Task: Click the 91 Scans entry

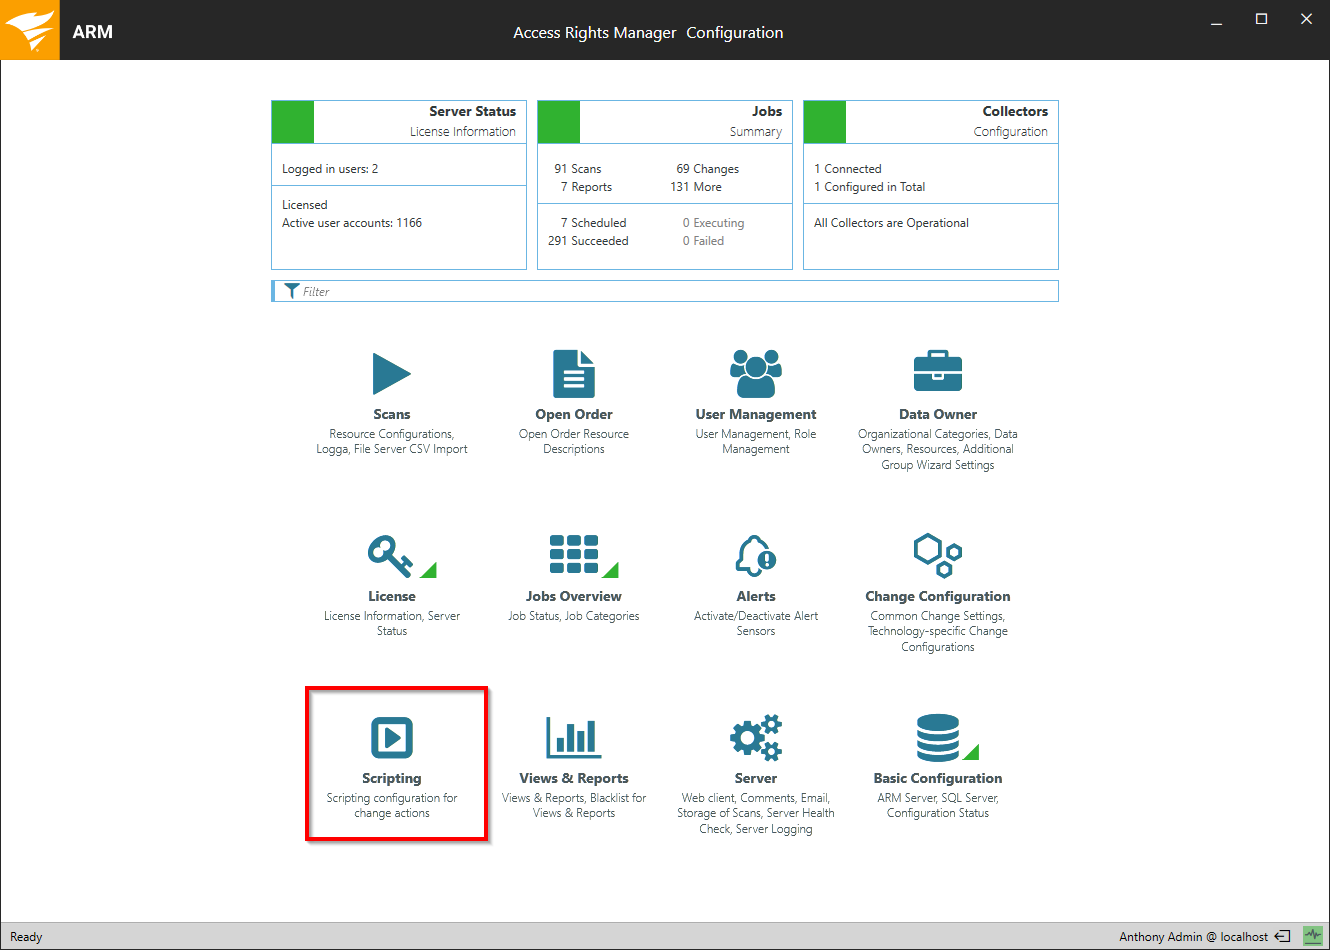Action: 577,169
